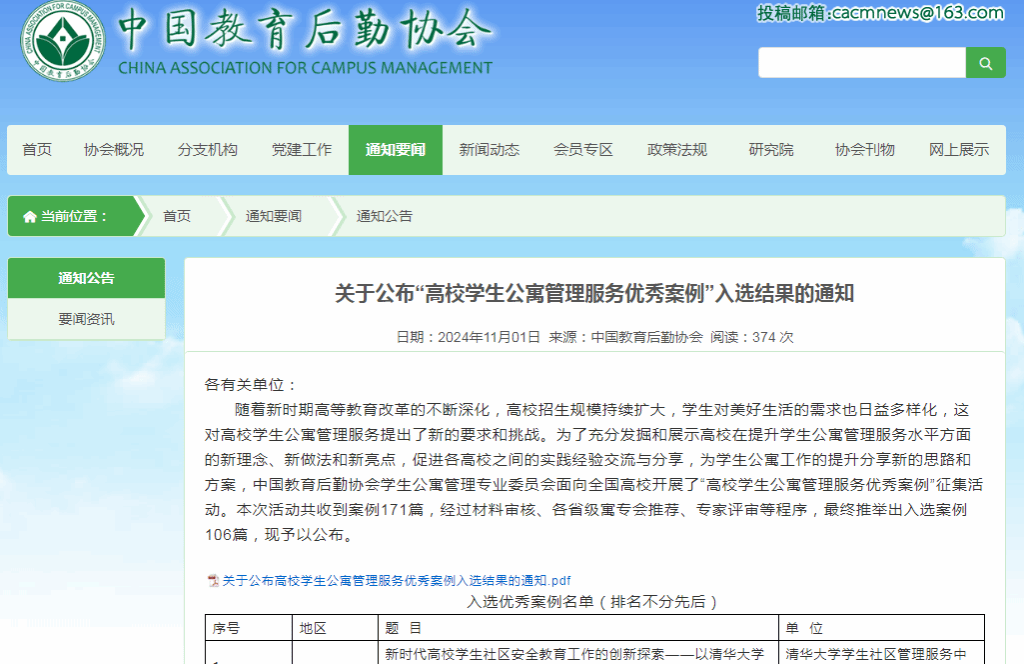The height and width of the screenshot is (664, 1024).
Task: Select the active 通知要闻 navigation tab
Action: 395,150
